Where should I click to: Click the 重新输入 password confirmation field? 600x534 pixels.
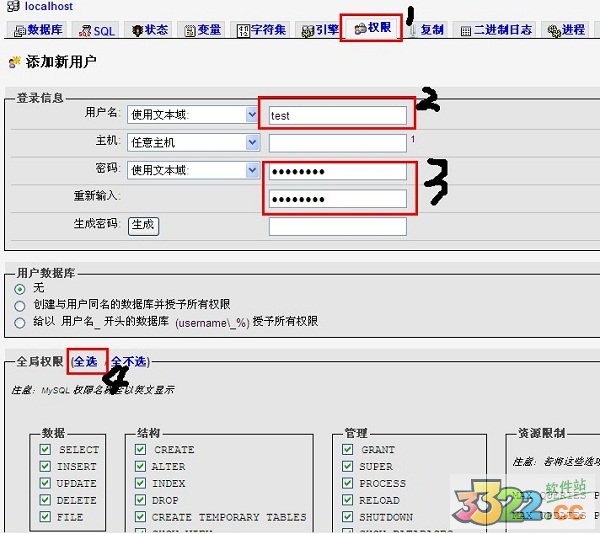point(338,199)
